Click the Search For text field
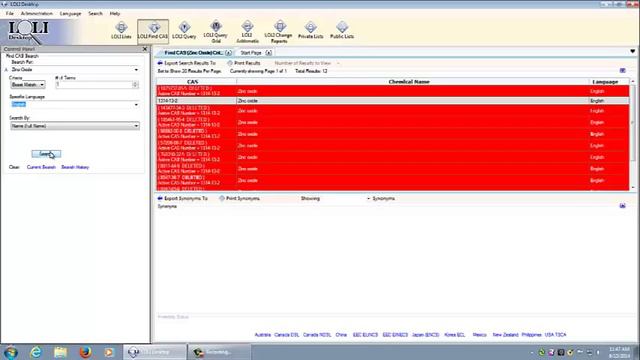Screen dimensions: 640x360 pos(71,70)
